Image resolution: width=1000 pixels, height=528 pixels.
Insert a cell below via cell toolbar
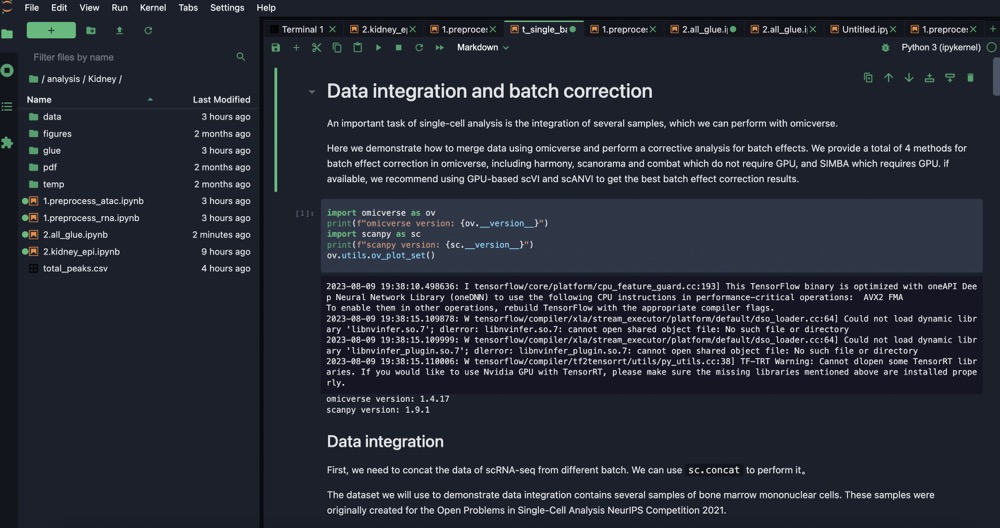click(x=950, y=78)
